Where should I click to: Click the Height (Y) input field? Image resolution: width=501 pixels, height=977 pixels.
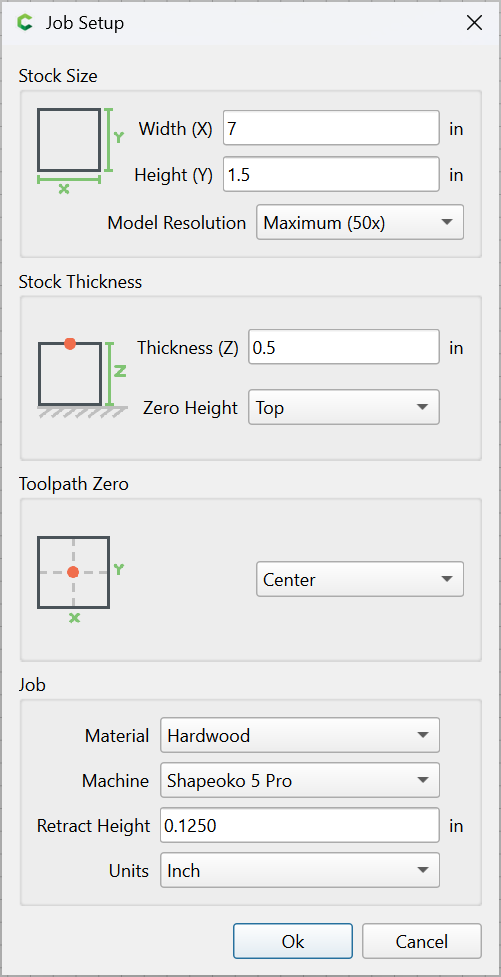coord(332,174)
